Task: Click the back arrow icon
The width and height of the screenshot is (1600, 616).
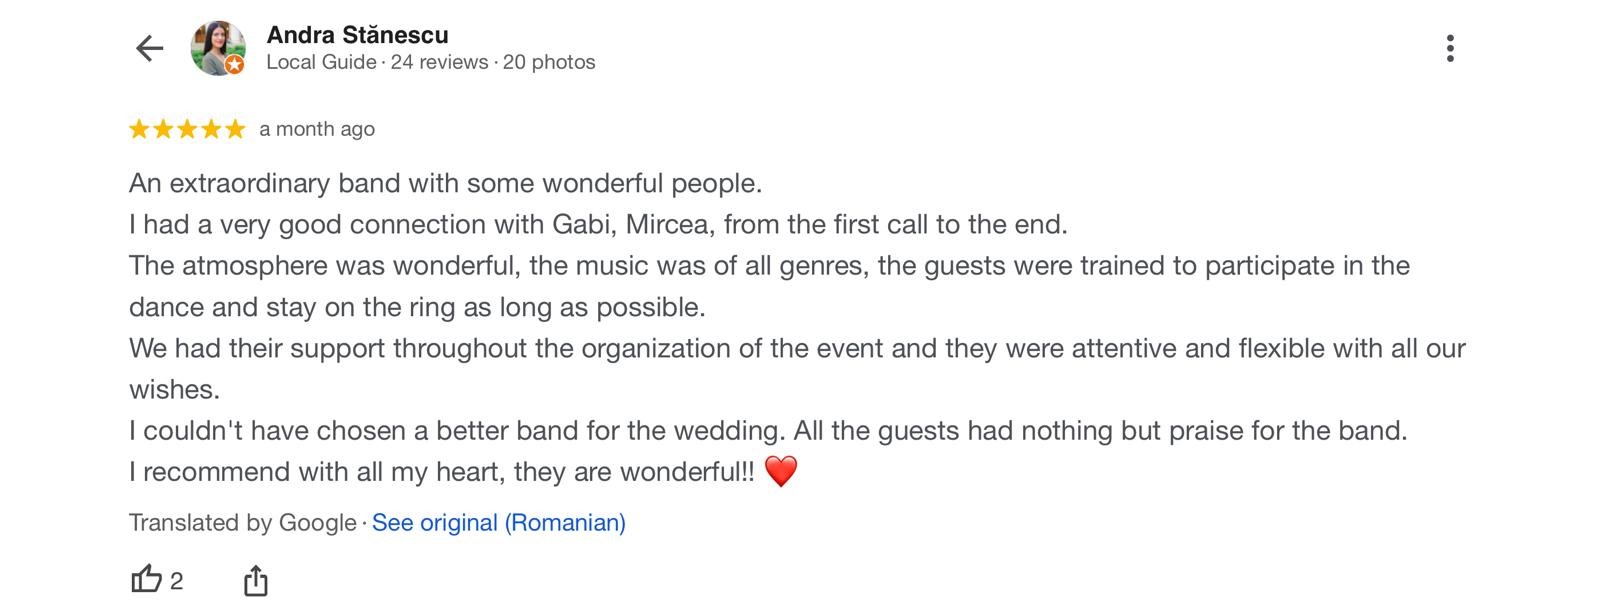Action: point(149,48)
